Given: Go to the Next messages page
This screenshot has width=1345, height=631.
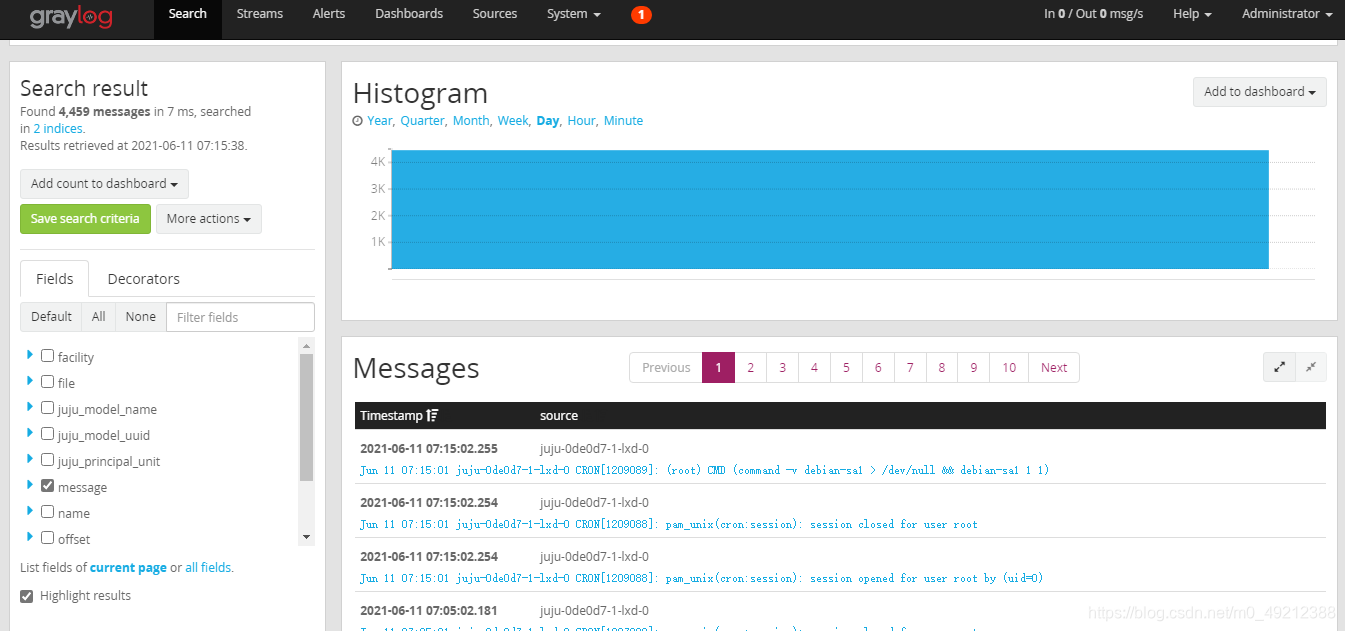Looking at the screenshot, I should [x=1054, y=368].
